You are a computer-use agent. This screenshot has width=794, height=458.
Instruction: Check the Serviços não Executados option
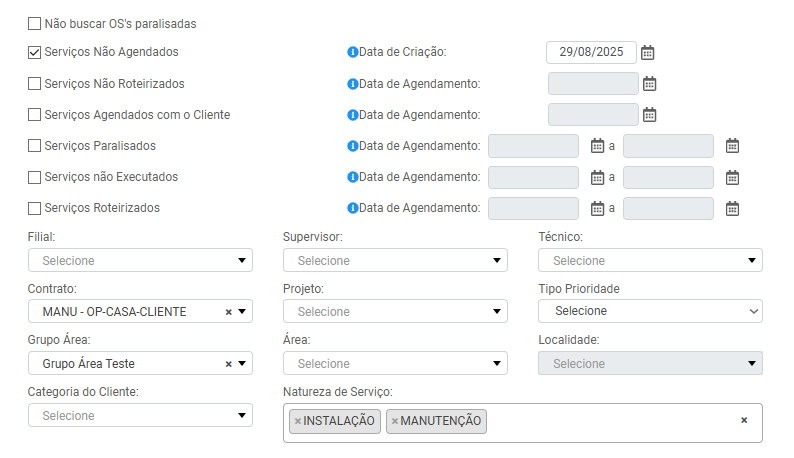(35, 177)
